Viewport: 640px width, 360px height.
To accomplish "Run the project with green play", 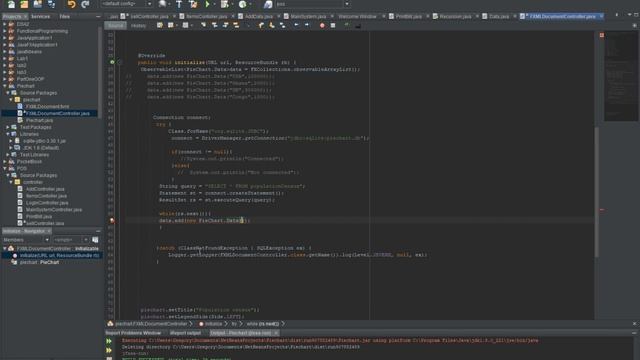I will (207, 4).
